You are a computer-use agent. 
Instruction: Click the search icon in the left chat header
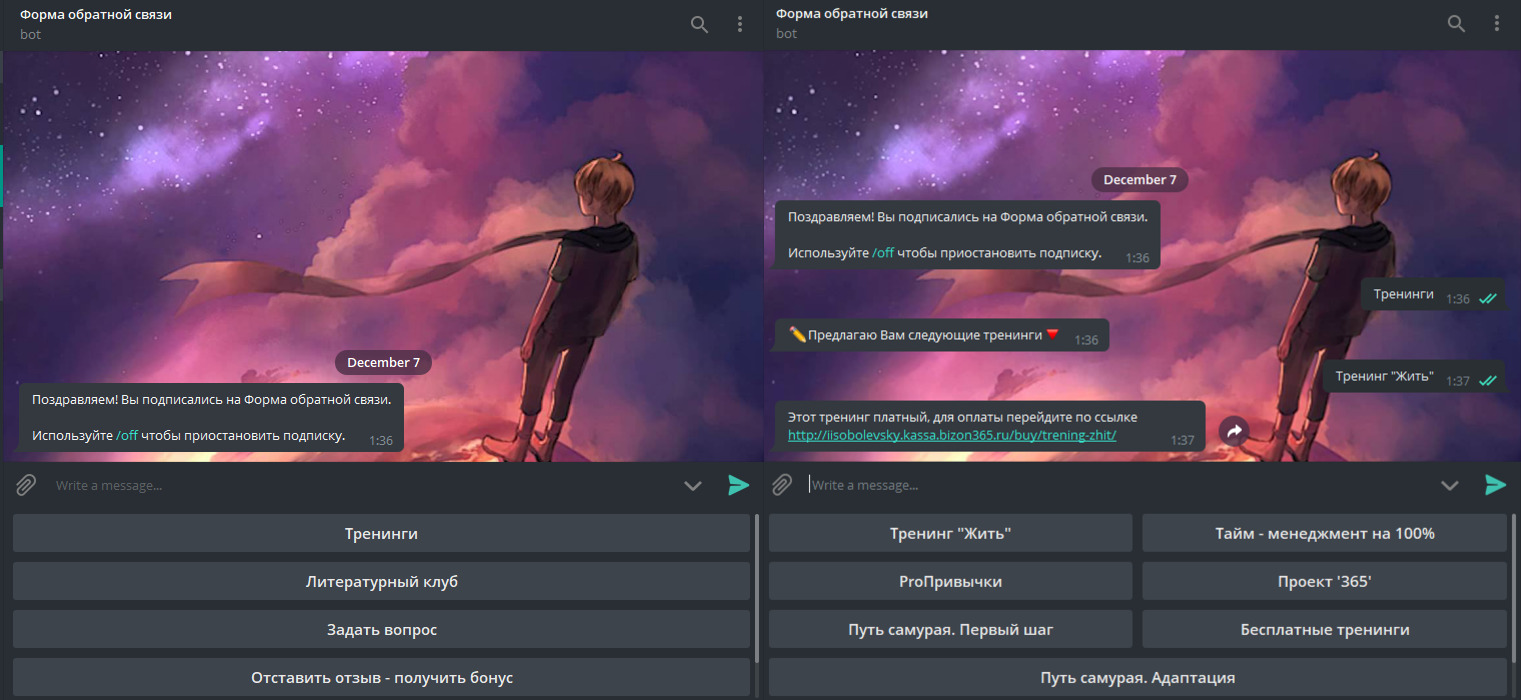[699, 24]
